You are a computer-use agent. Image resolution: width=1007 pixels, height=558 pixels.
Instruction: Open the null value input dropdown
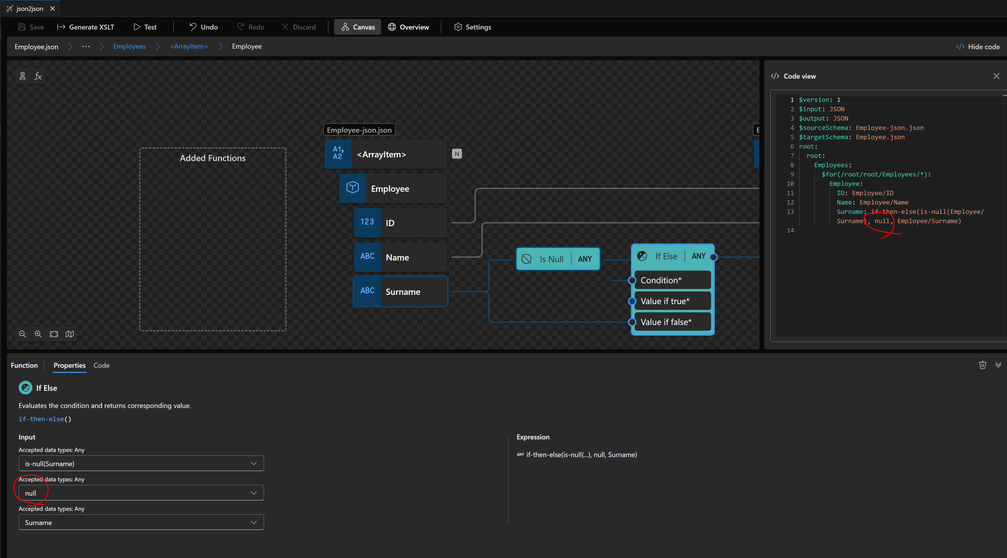141,493
